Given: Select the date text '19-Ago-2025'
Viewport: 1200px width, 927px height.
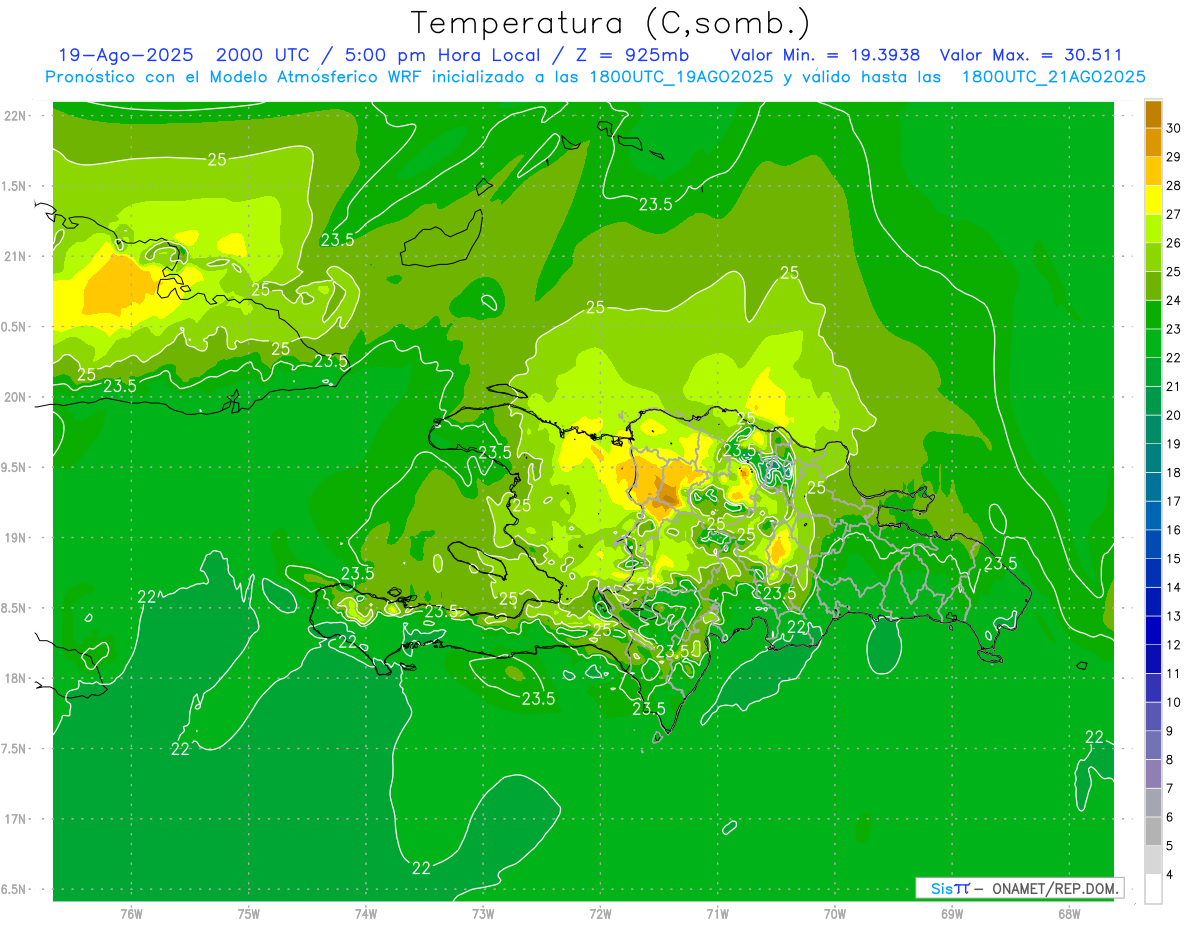Looking at the screenshot, I should click(126, 55).
